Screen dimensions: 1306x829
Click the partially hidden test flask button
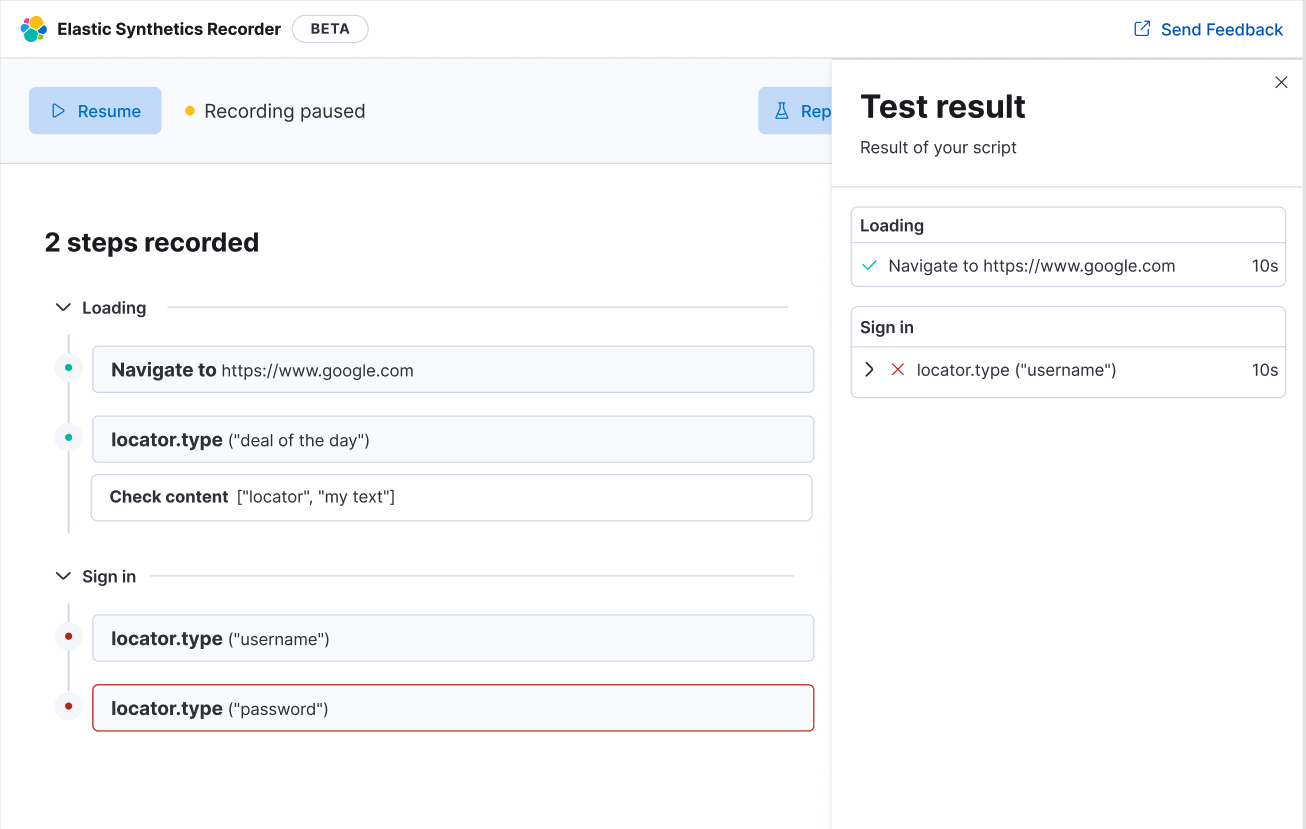point(795,111)
